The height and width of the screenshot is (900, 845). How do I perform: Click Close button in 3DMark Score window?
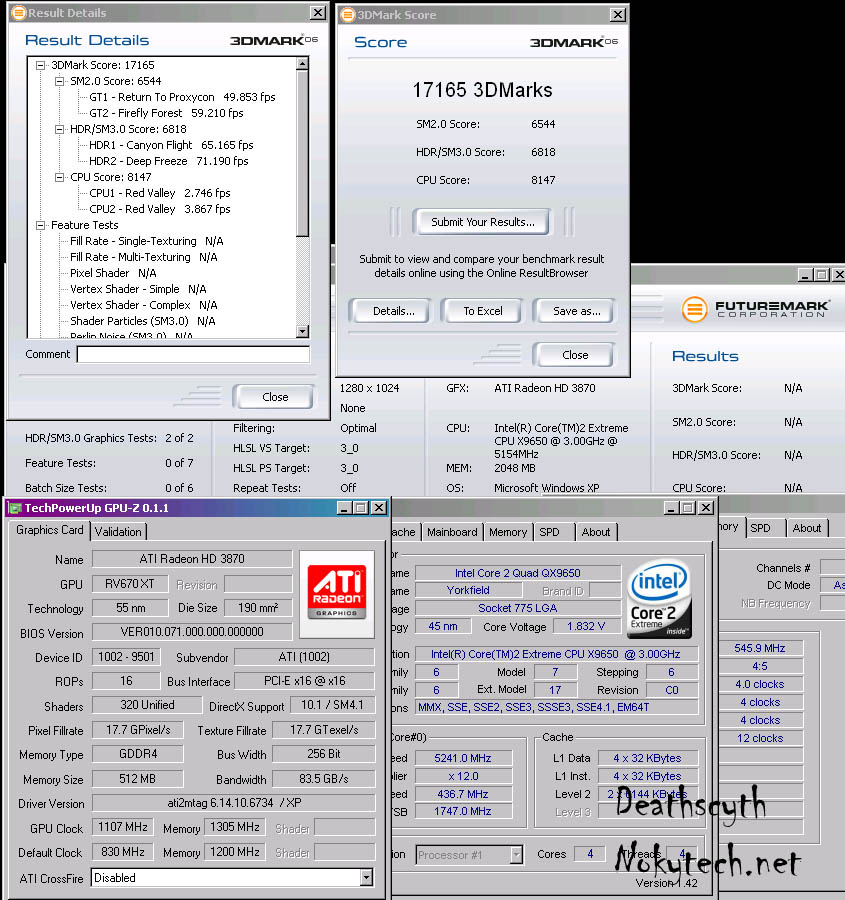tap(575, 355)
